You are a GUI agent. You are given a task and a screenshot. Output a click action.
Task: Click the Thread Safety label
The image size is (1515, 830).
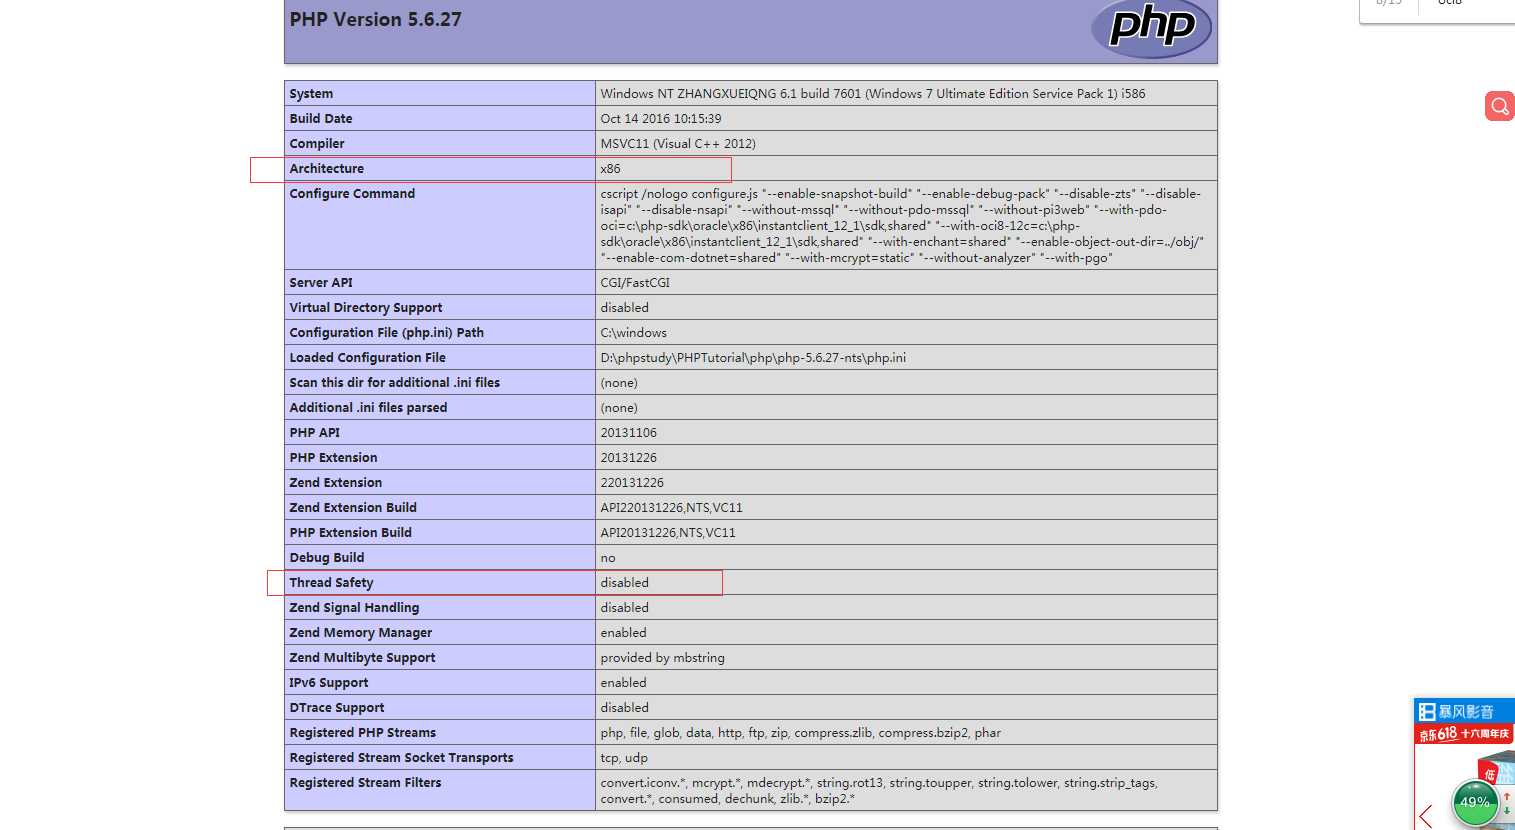(x=332, y=583)
